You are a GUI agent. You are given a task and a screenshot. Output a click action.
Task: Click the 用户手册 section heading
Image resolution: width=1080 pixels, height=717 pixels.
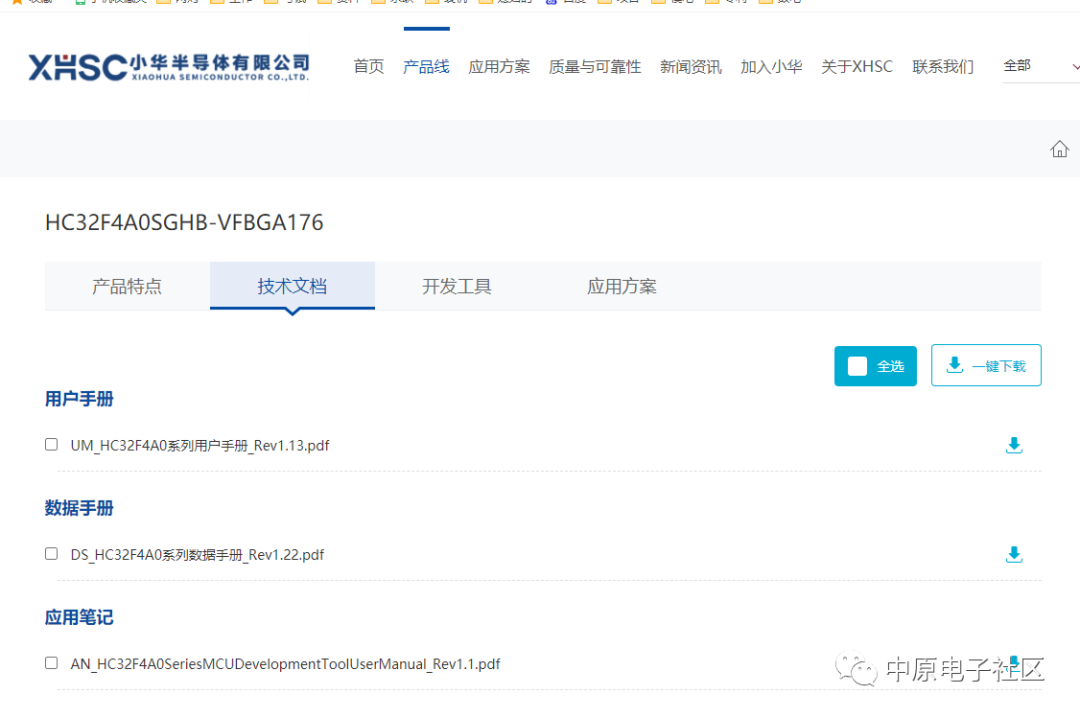tap(79, 399)
